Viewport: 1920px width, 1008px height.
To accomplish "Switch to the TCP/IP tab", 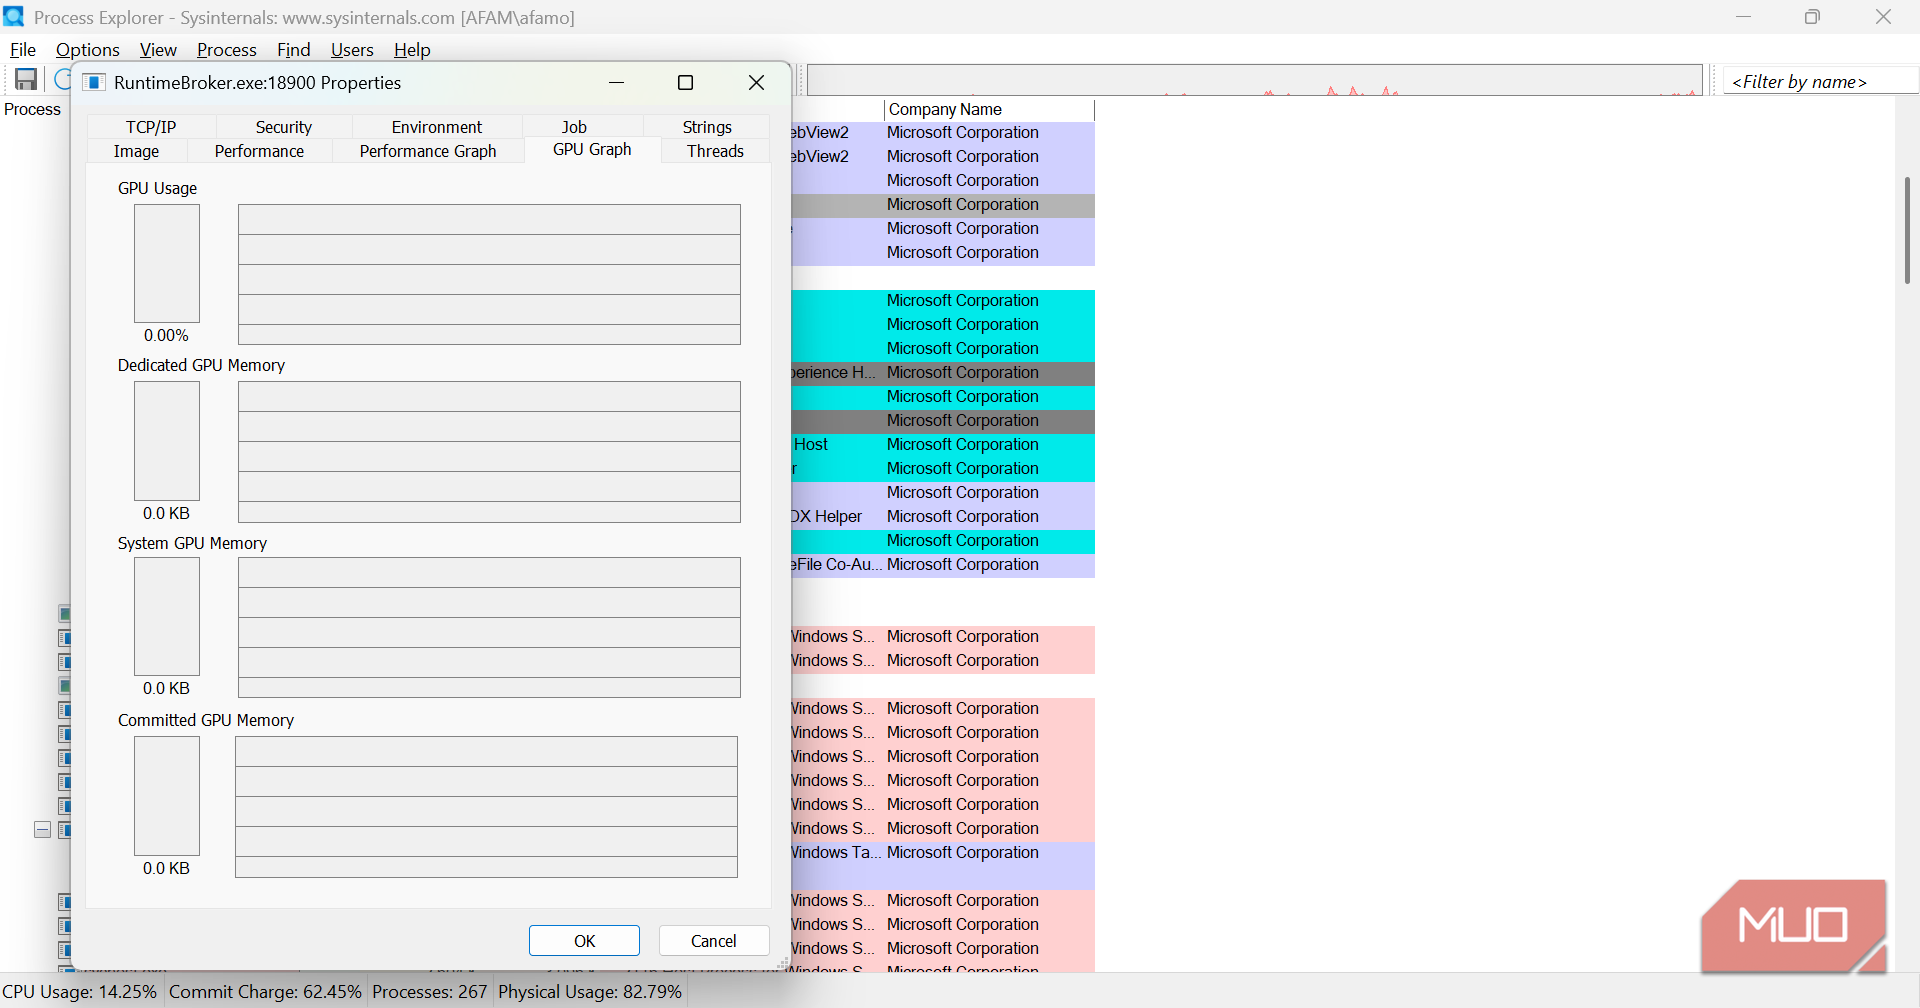I will (x=151, y=127).
